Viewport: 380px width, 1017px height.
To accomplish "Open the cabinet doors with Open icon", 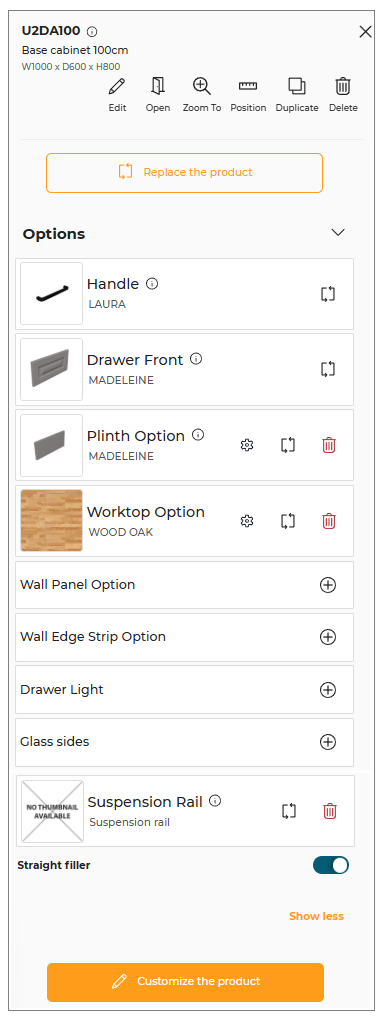I will pyautogui.click(x=158, y=86).
